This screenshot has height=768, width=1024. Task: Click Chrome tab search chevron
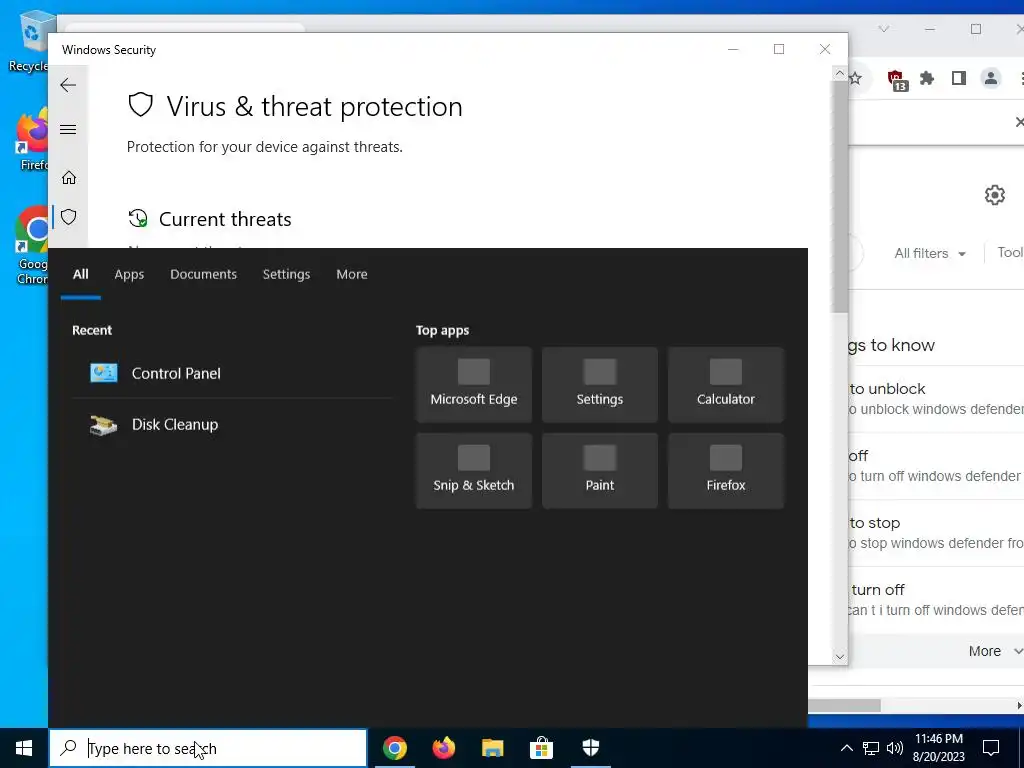click(884, 29)
